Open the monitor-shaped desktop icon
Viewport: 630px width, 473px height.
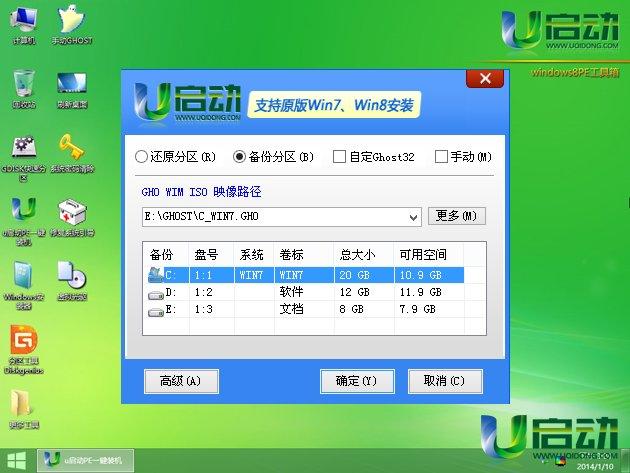pos(72,89)
